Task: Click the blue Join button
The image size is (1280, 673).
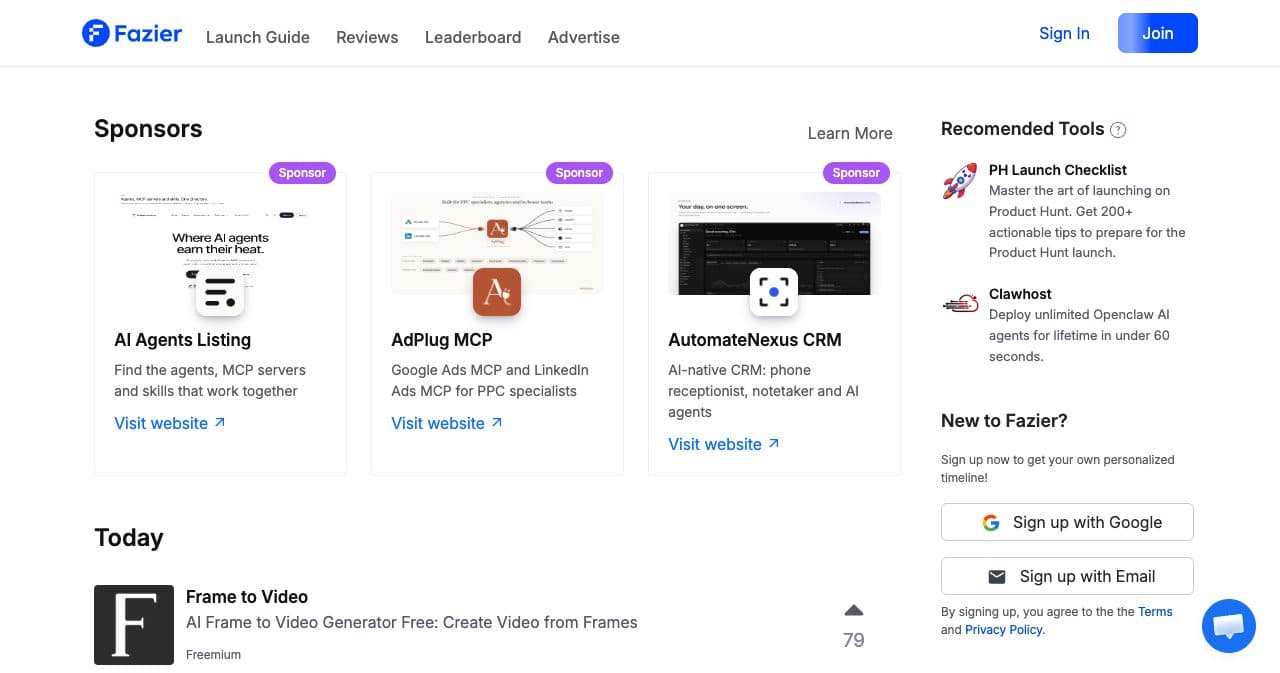Action: [1158, 33]
